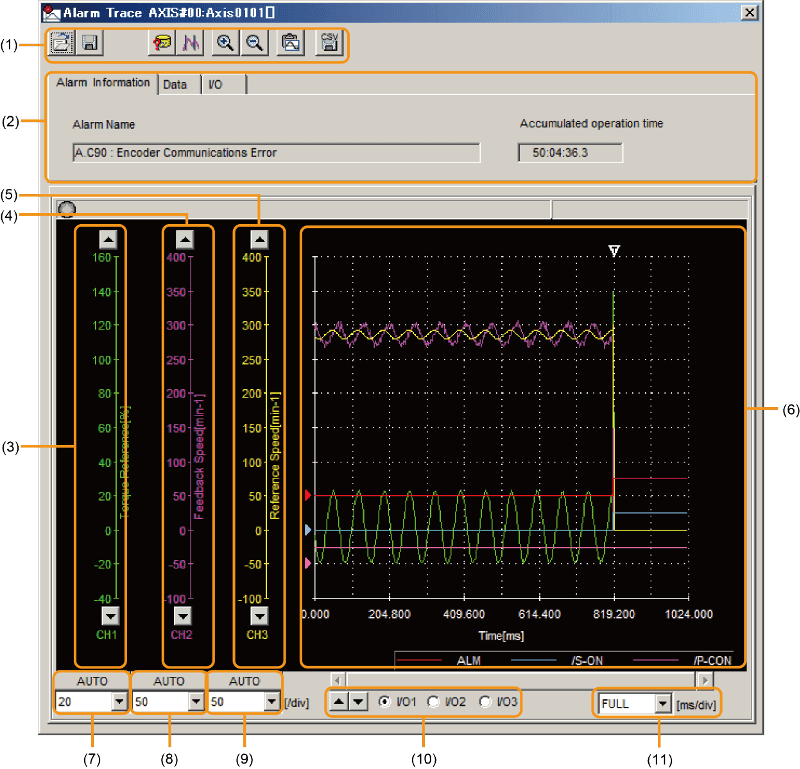The width and height of the screenshot is (800, 769).
Task: Click the open file toolbar icon
Action: [61, 44]
